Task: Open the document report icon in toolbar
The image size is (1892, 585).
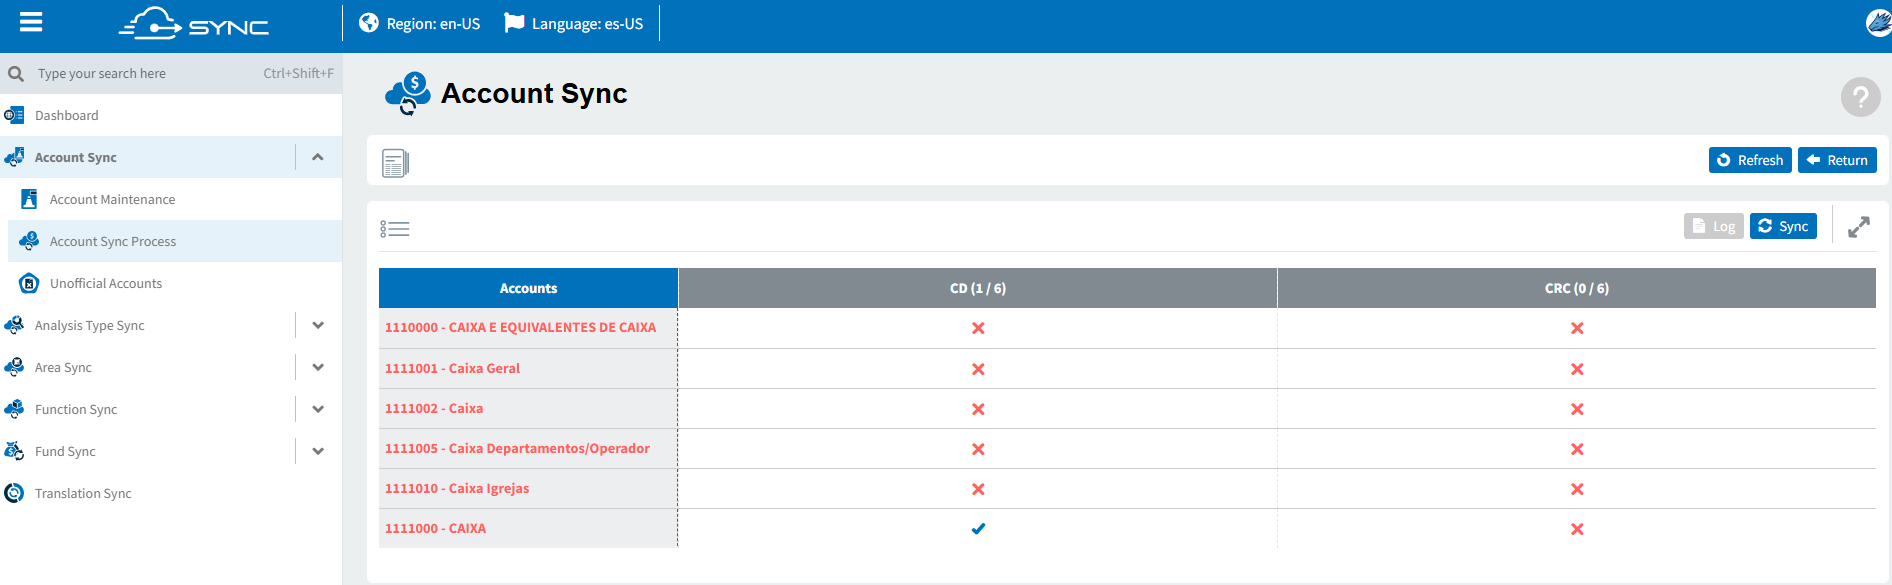Action: 395,162
